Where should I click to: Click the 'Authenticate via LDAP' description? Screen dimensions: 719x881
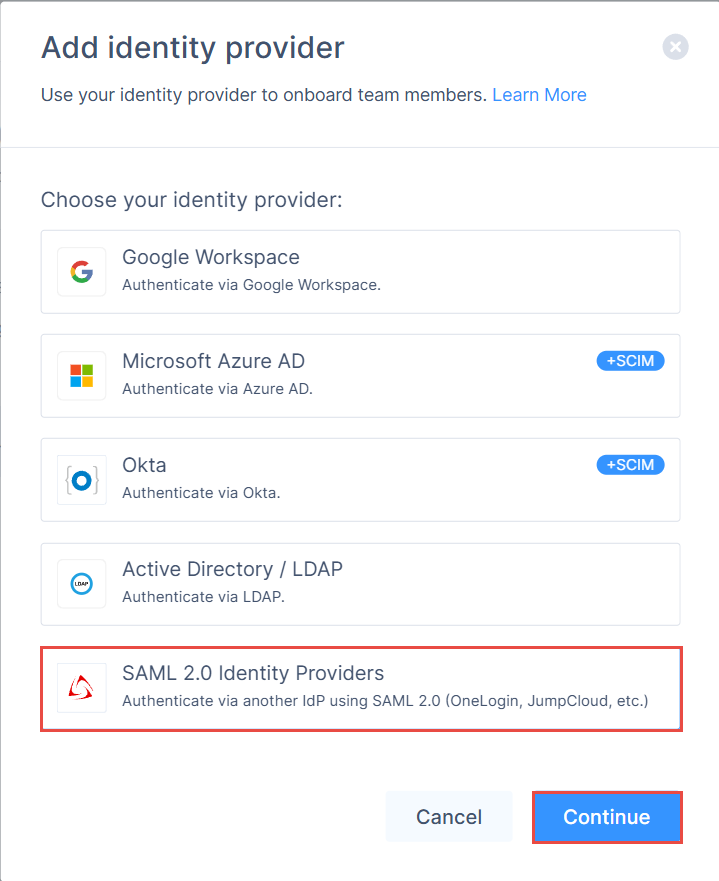point(203,596)
